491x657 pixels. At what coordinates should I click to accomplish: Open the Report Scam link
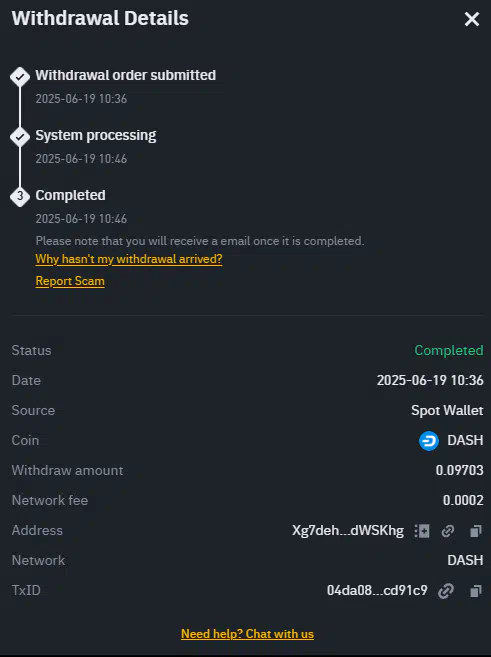tap(70, 281)
